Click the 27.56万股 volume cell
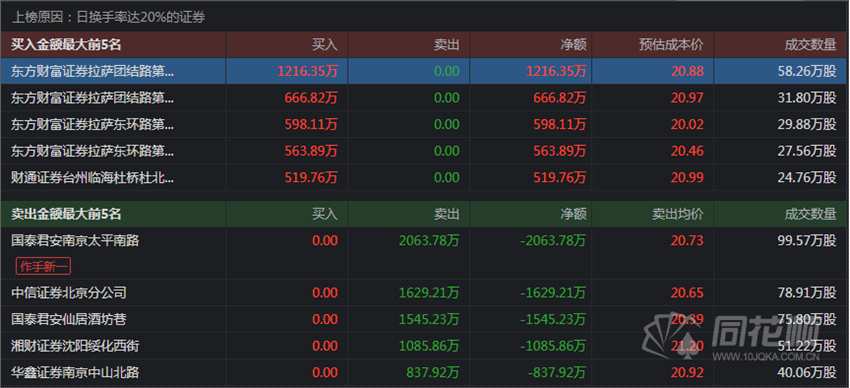 [807, 151]
